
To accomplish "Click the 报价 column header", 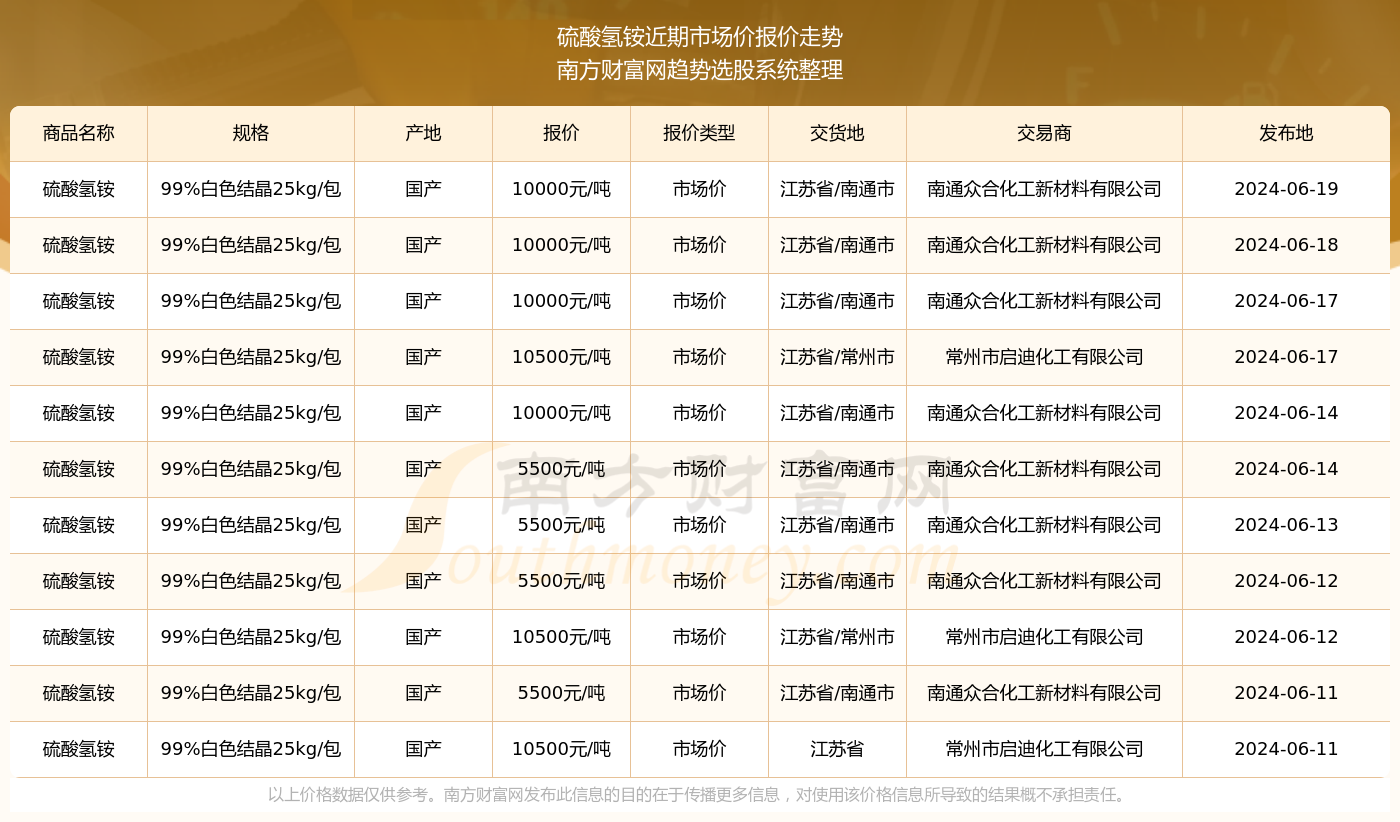I will coord(561,133).
